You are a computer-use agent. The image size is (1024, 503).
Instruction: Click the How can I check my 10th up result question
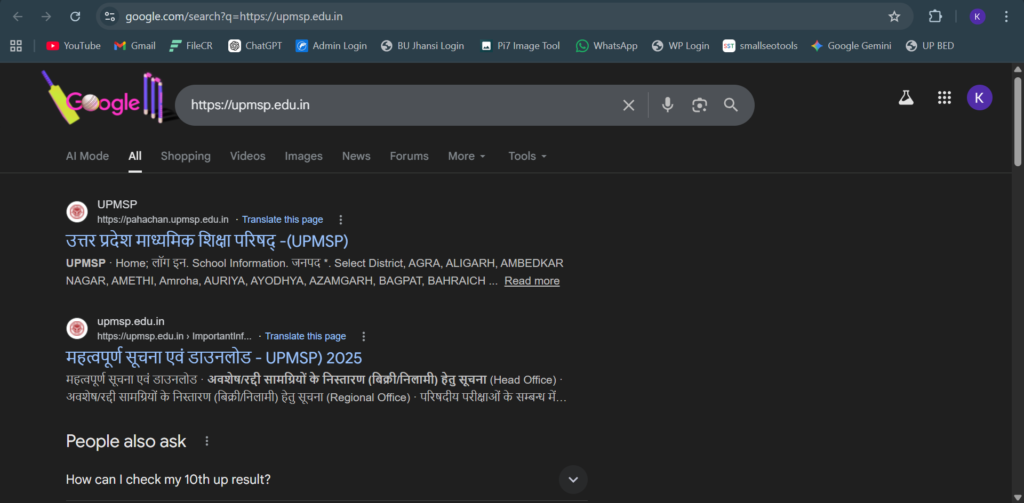click(168, 479)
